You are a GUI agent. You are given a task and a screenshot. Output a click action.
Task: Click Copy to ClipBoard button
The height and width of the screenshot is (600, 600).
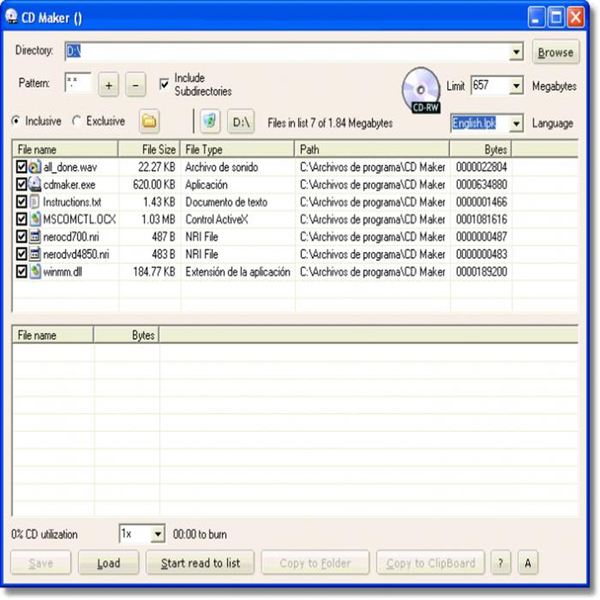430,562
